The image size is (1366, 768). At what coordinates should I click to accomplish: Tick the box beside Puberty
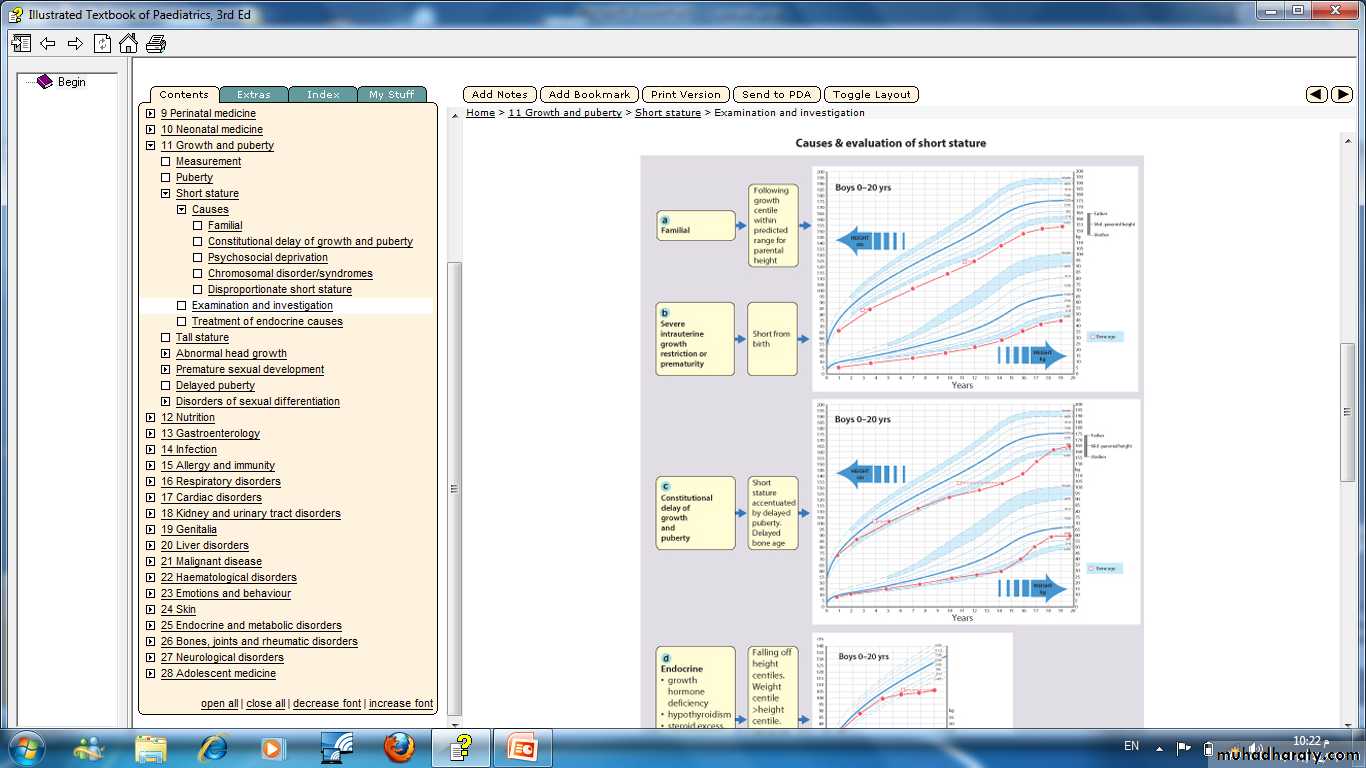[166, 177]
